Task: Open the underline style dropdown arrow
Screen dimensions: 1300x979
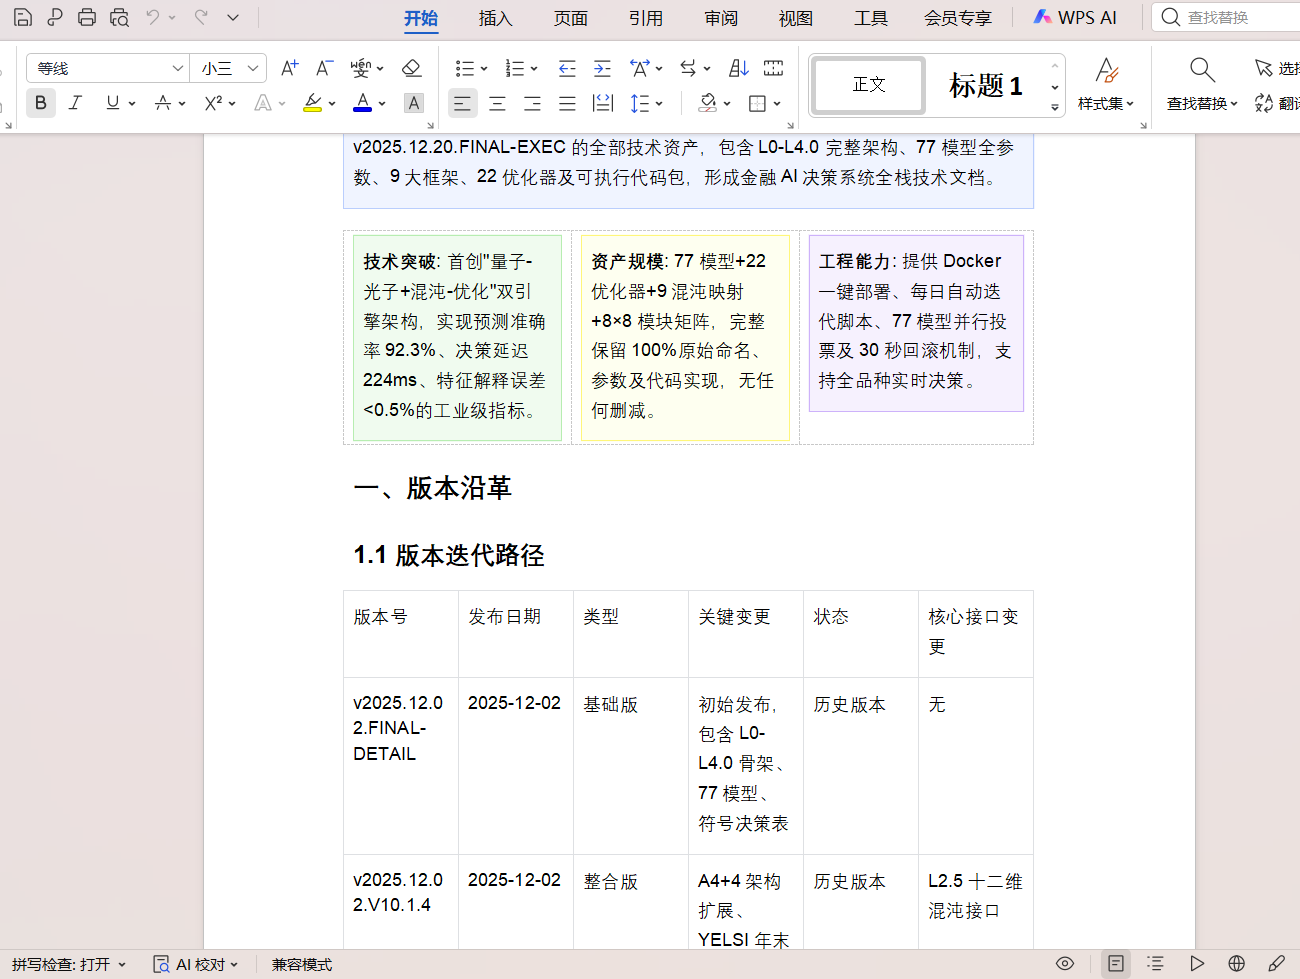Action: coord(132,103)
